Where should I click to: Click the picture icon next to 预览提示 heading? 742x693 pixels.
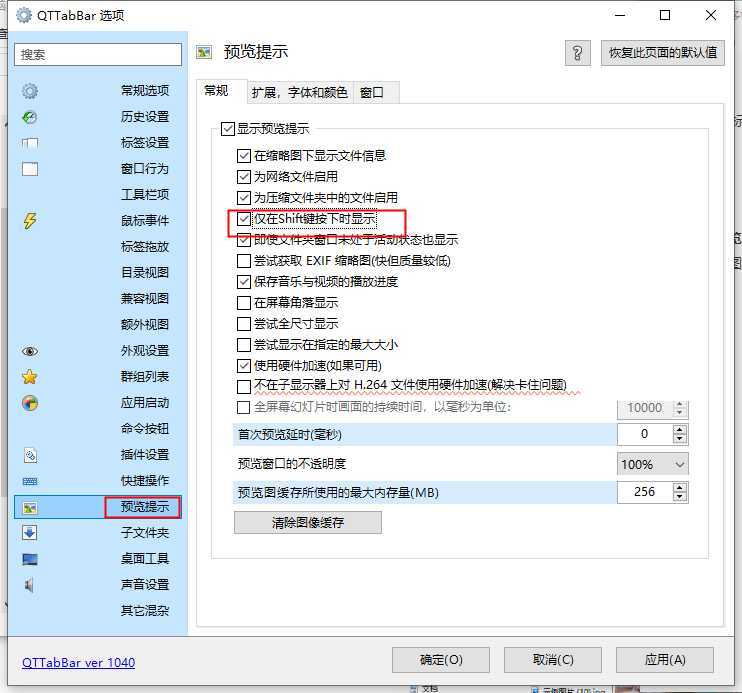[204, 52]
